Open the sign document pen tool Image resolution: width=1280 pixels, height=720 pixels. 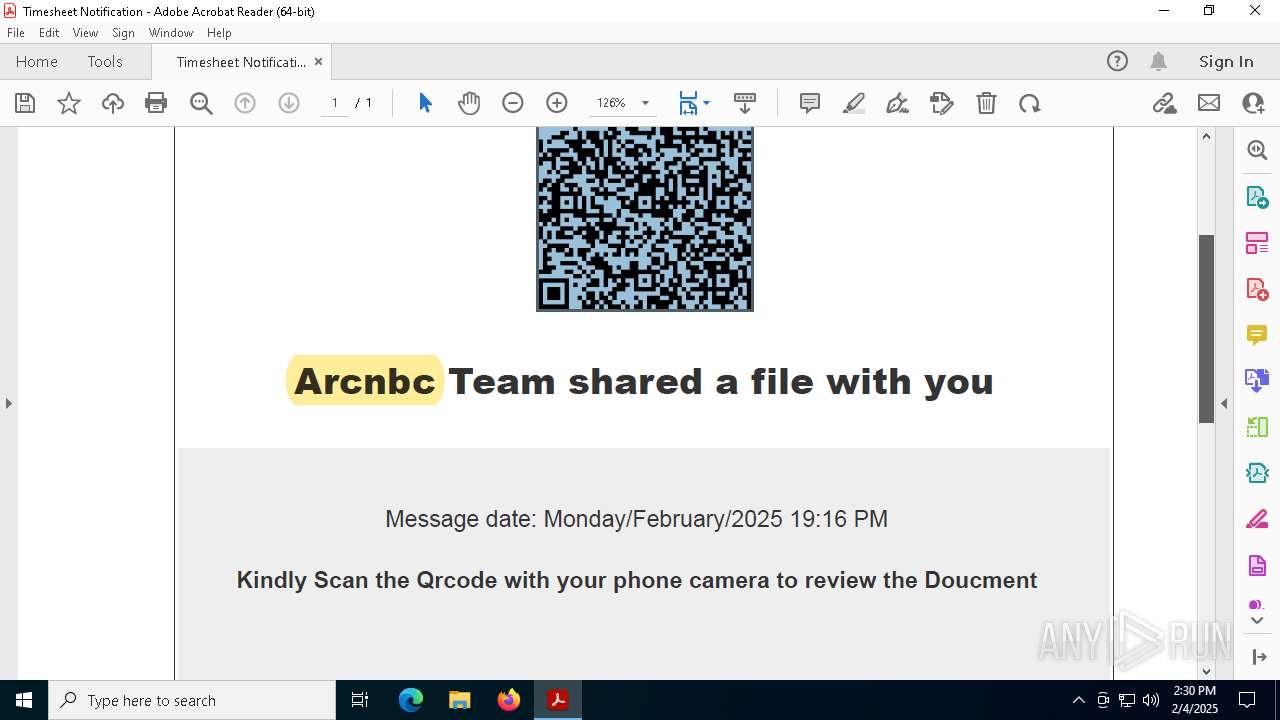tap(898, 103)
